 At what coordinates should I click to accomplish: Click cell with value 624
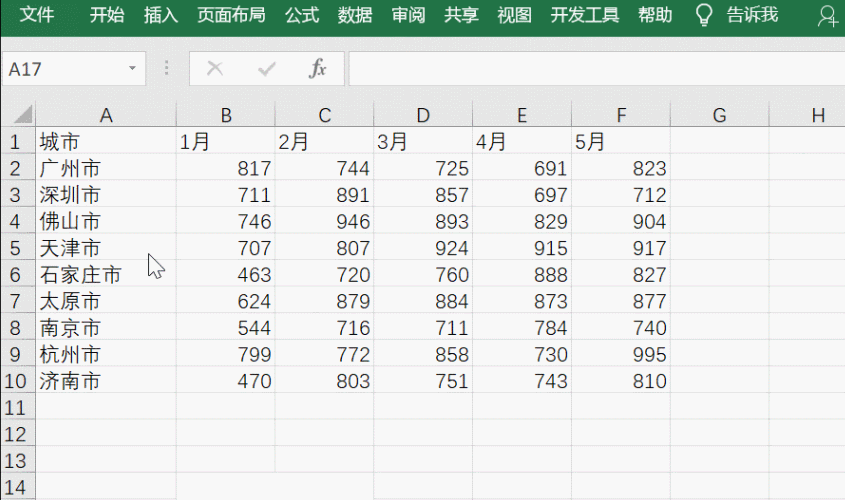226,301
